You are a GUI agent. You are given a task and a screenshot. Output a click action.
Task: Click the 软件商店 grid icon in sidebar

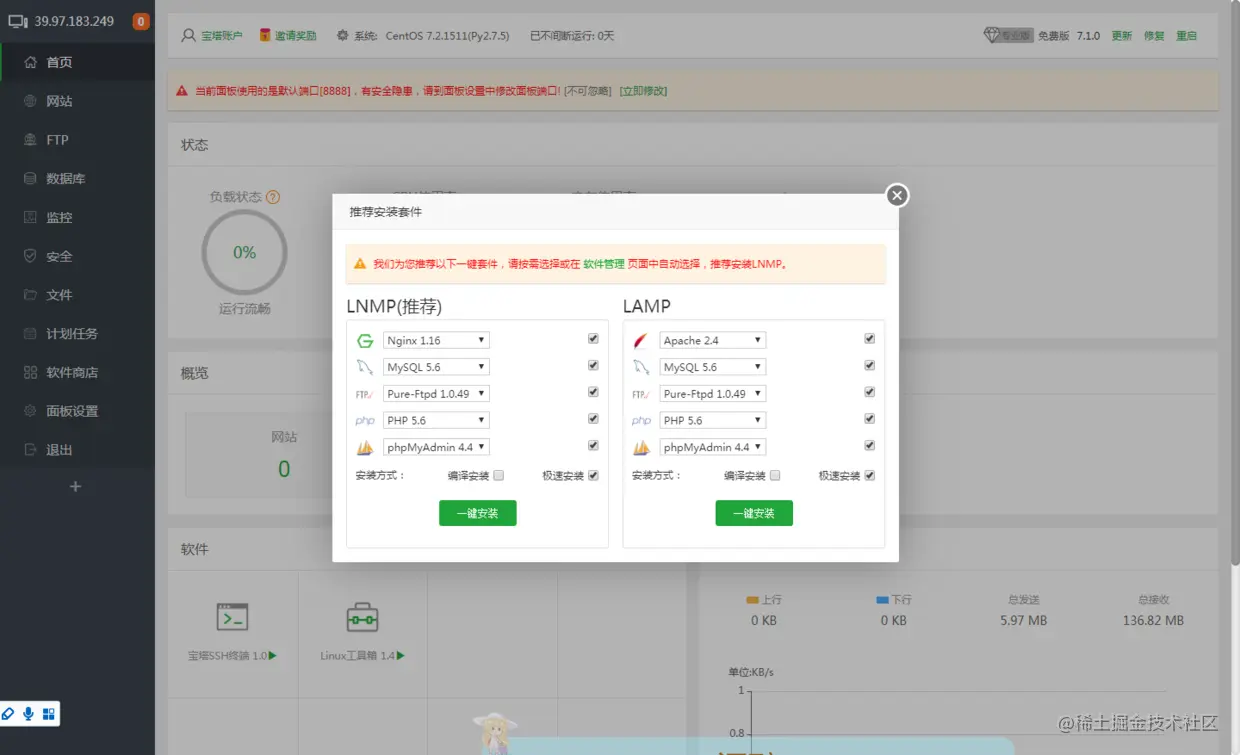30,372
